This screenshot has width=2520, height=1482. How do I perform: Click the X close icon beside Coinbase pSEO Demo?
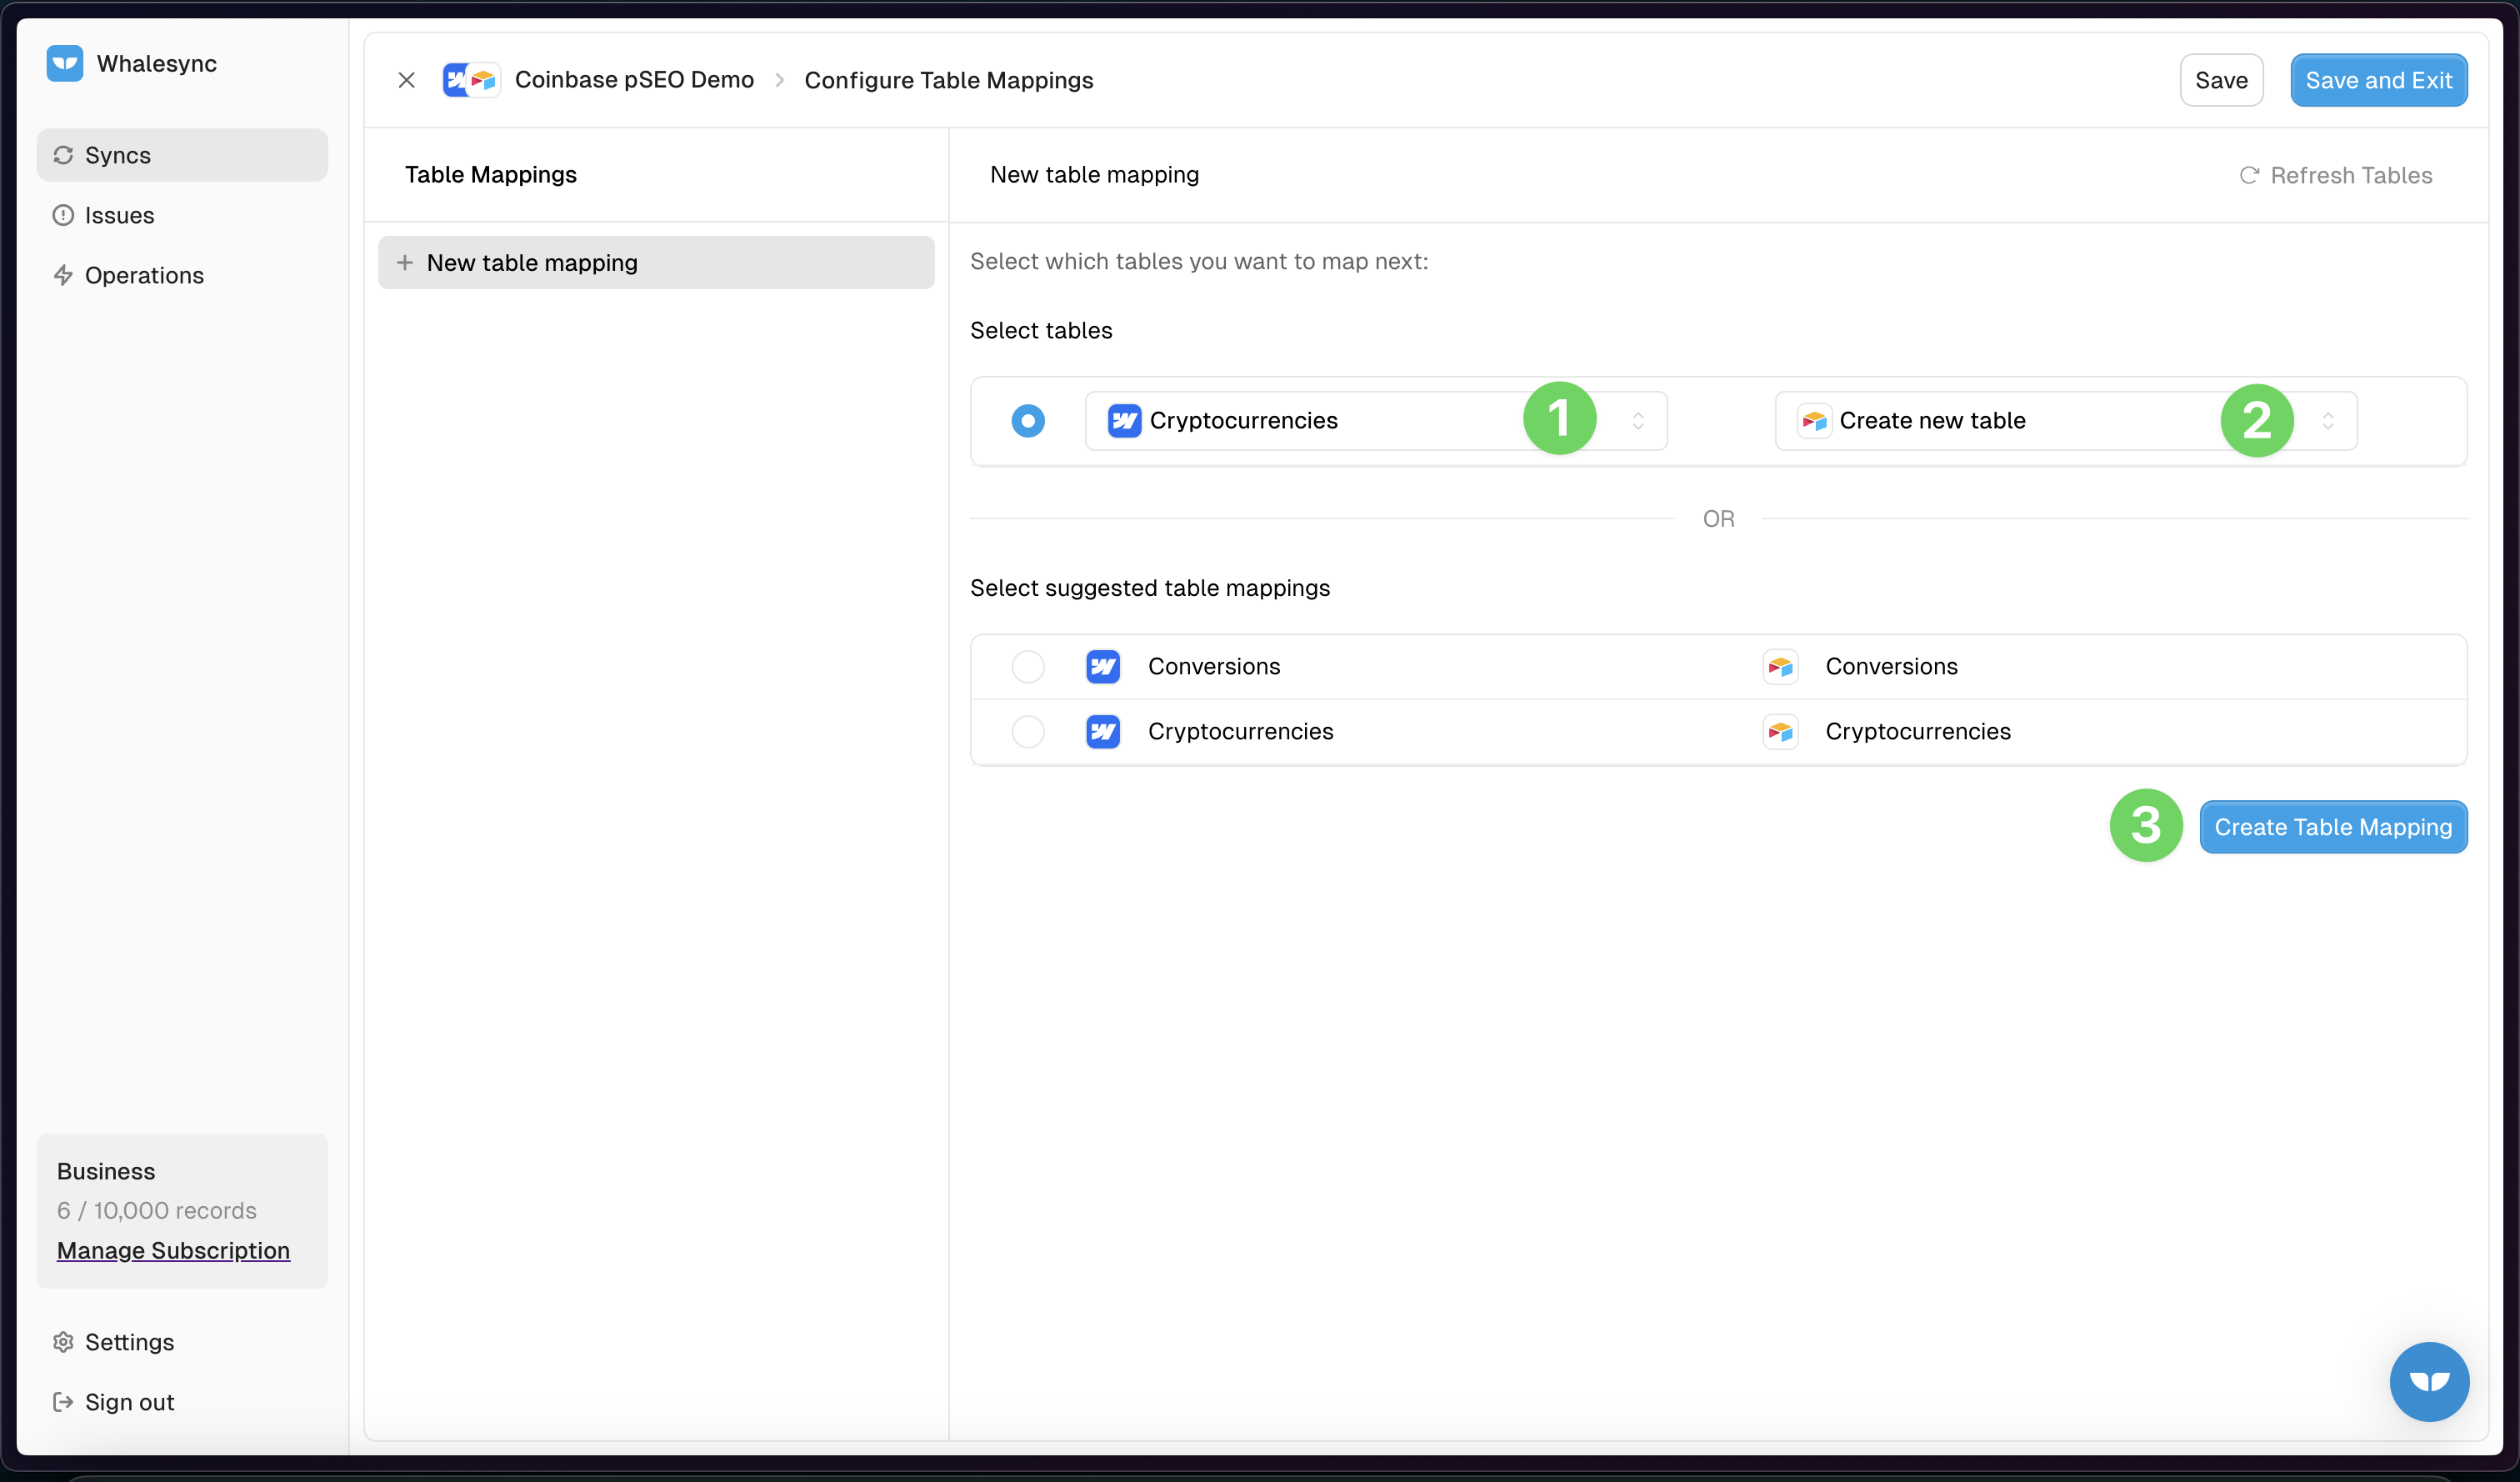tap(406, 80)
